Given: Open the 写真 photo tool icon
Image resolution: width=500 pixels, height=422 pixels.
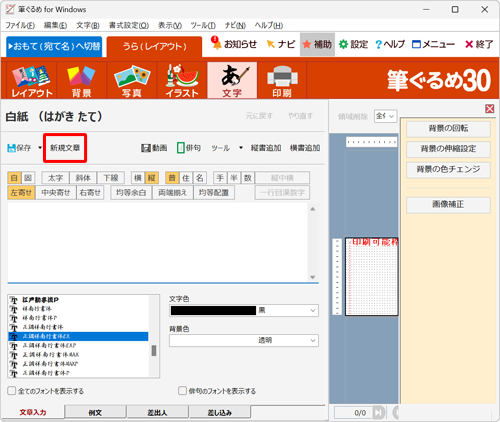Looking at the screenshot, I should click(x=132, y=80).
